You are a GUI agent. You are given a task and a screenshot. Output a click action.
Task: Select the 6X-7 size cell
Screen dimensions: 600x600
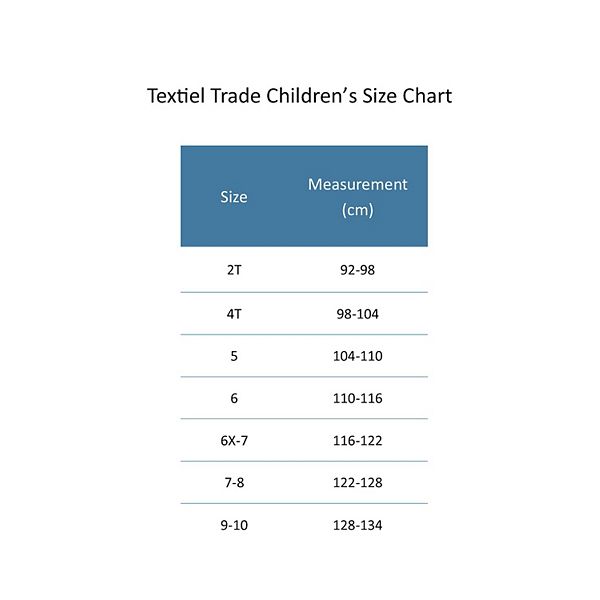click(234, 440)
